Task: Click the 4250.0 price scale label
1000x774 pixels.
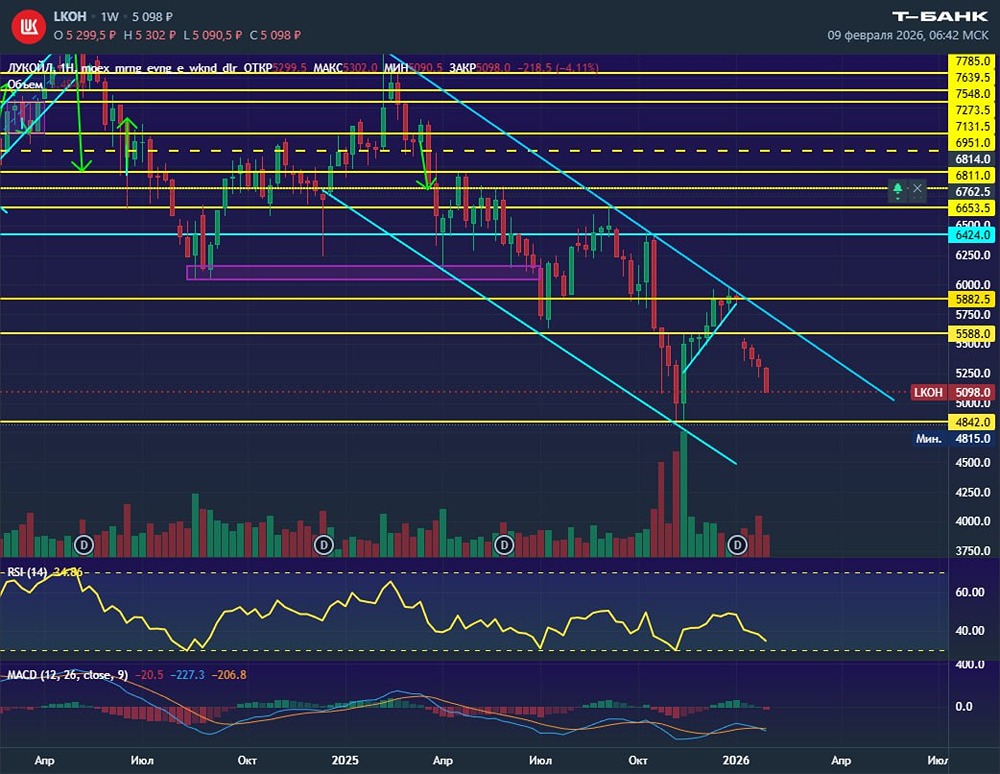Action: [x=973, y=492]
